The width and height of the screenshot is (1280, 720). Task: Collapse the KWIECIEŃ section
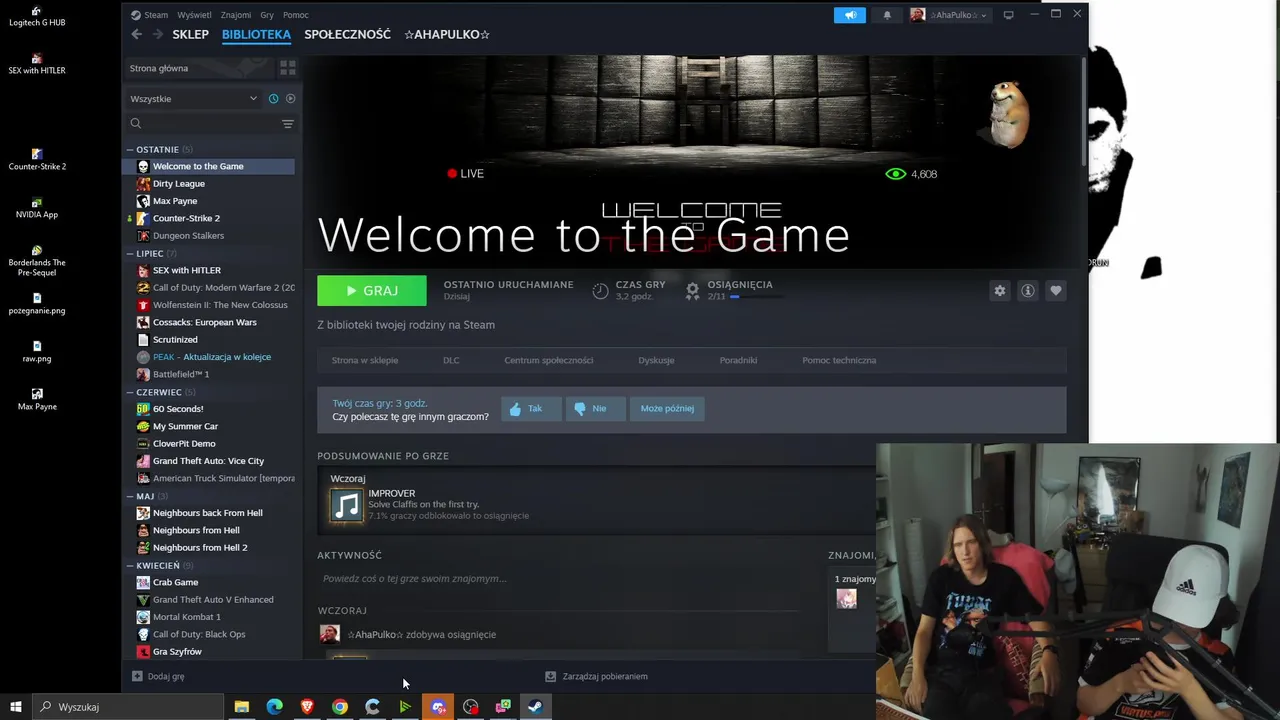click(x=130, y=565)
